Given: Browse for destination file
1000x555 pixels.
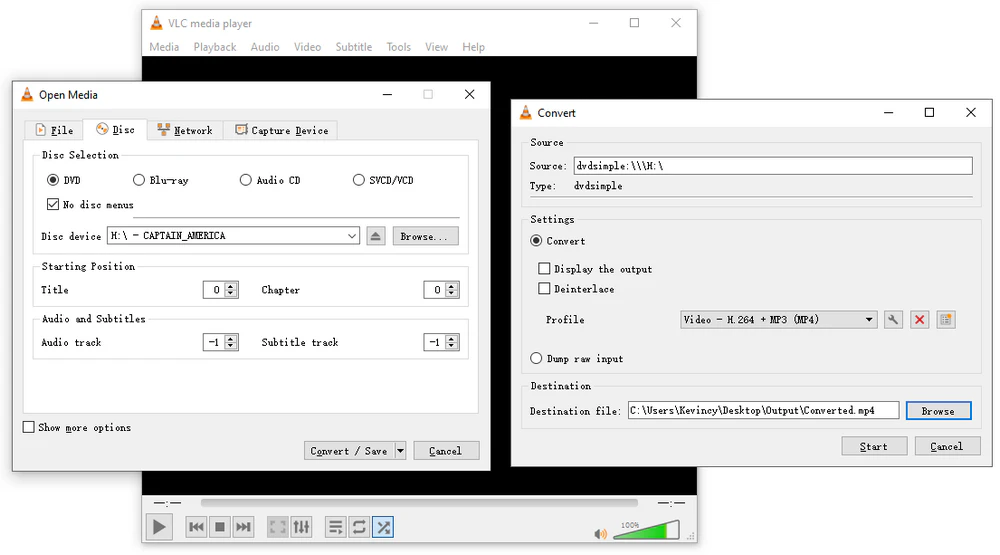Looking at the screenshot, I should pyautogui.click(x=938, y=411).
